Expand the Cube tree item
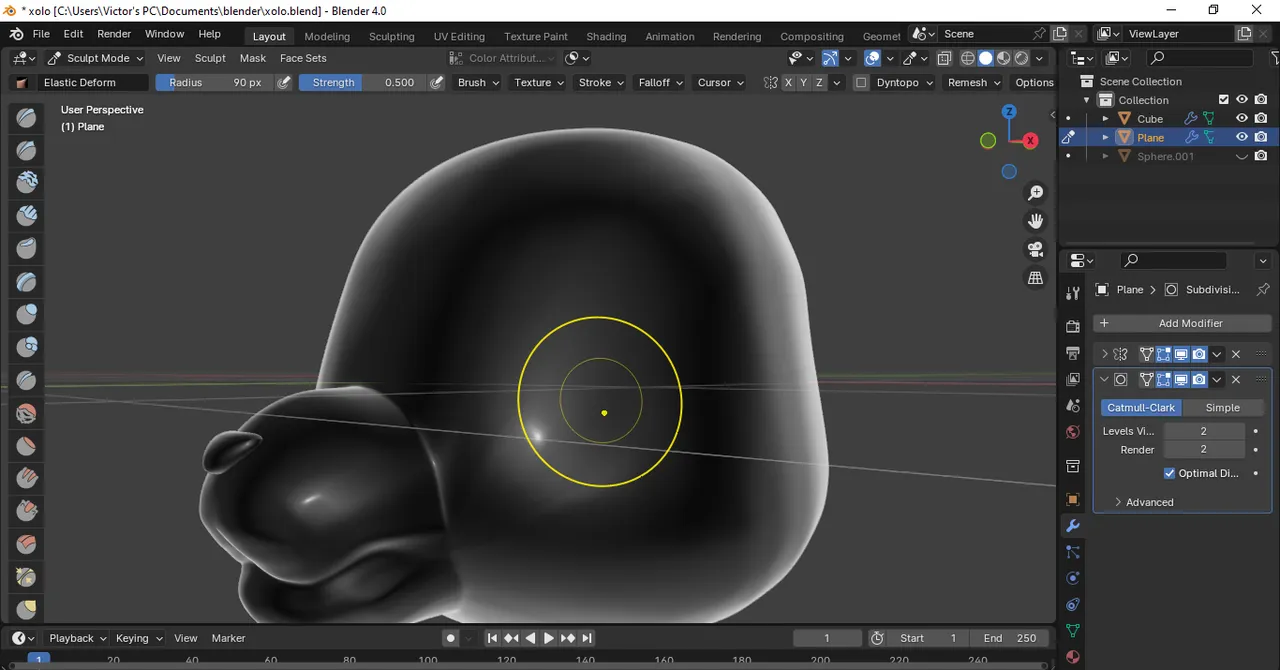1280x670 pixels. [x=1106, y=119]
